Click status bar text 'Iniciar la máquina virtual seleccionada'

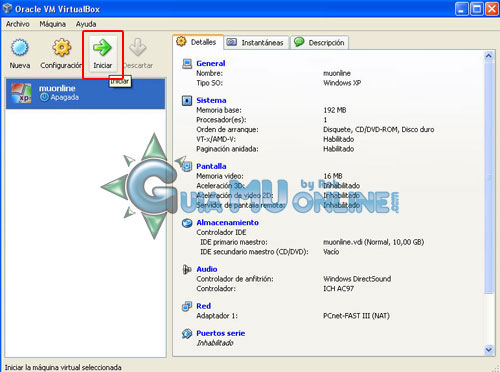(x=63, y=367)
